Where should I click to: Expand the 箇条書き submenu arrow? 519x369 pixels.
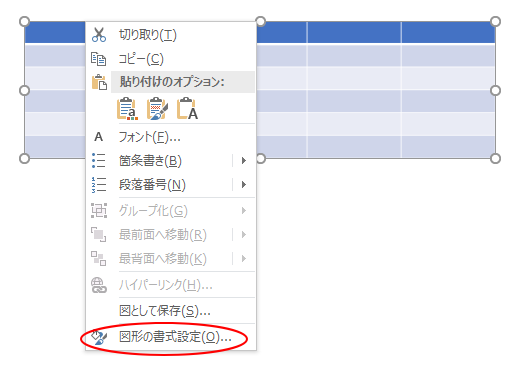pyautogui.click(x=244, y=161)
